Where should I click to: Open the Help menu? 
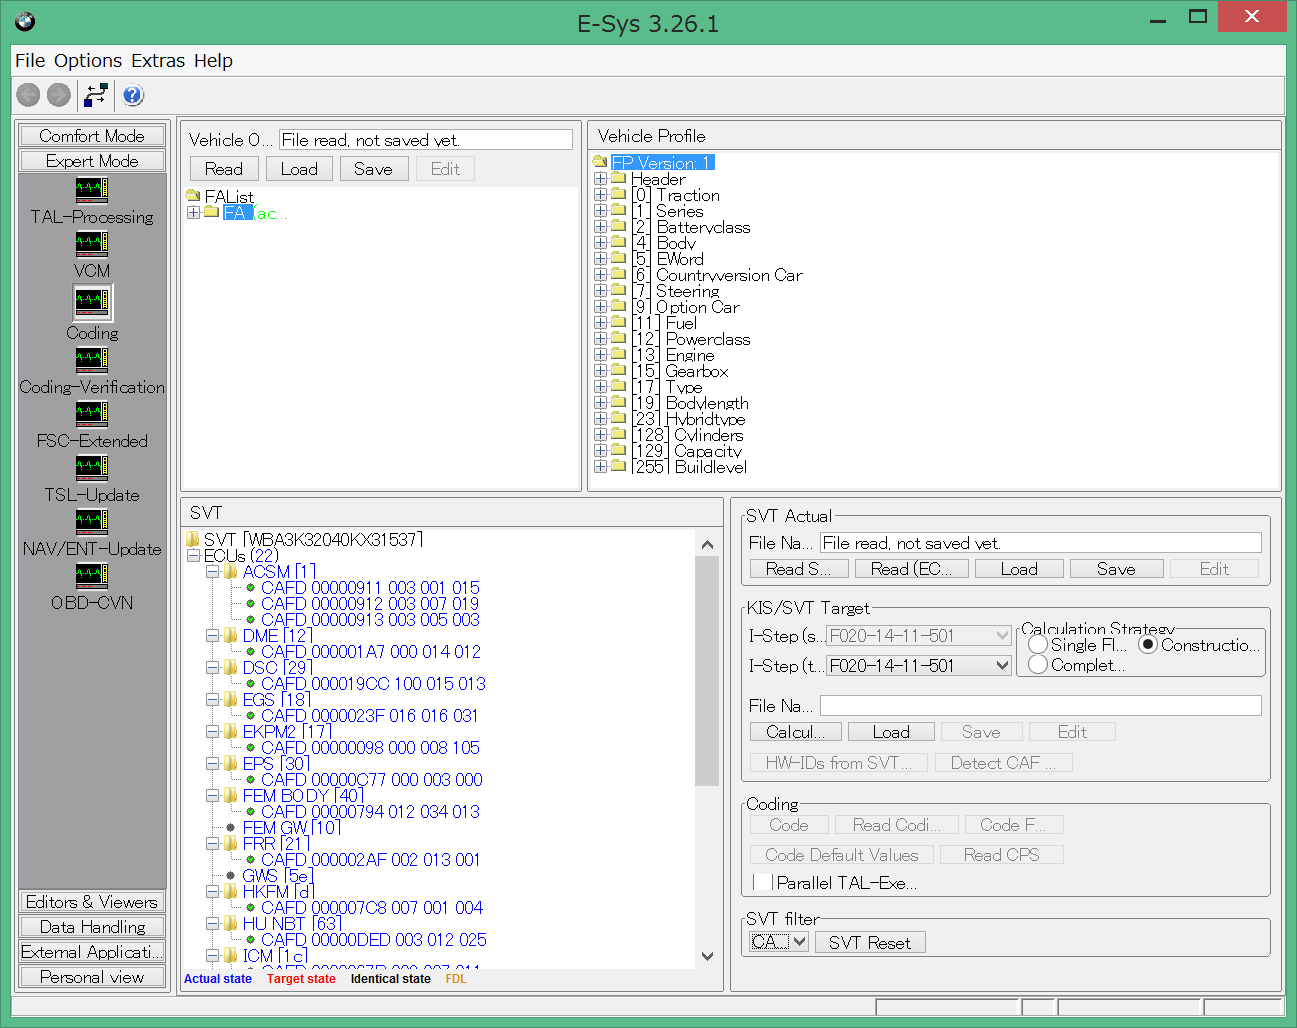pyautogui.click(x=213, y=61)
